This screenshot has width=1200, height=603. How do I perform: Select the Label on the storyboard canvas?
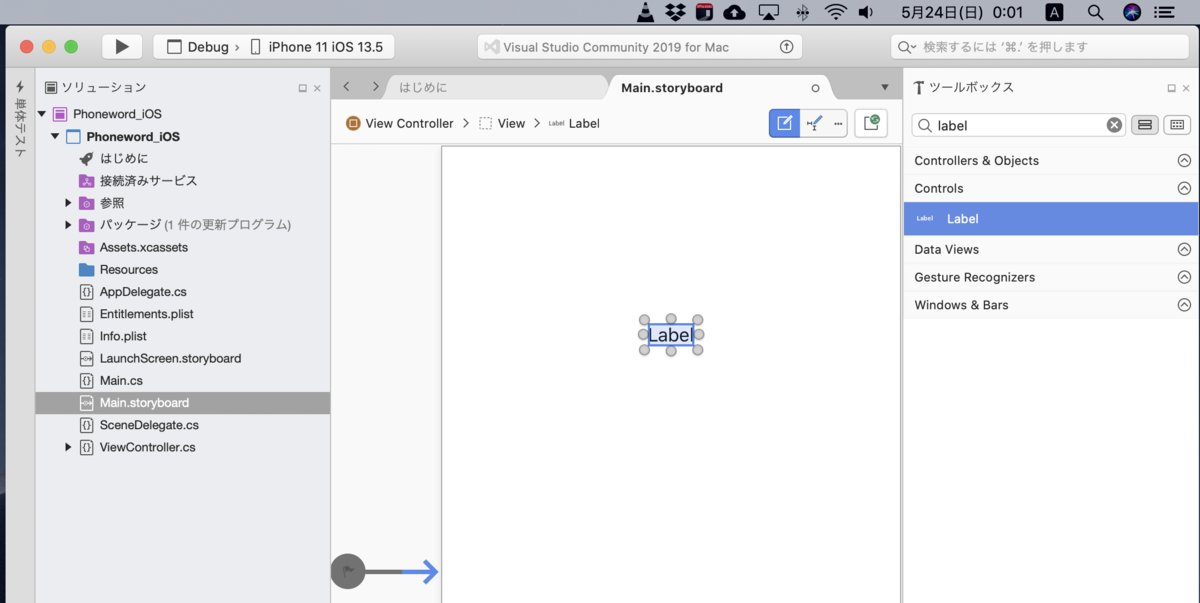pyautogui.click(x=670, y=335)
